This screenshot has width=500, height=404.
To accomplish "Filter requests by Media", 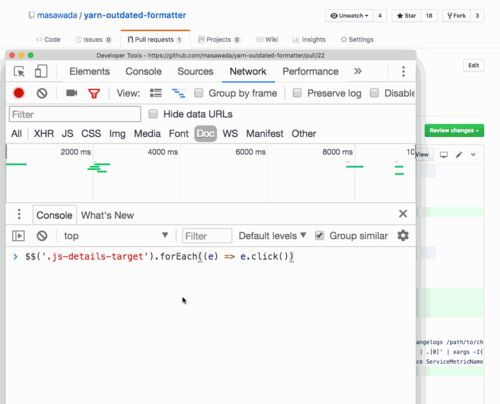I will click(147, 134).
